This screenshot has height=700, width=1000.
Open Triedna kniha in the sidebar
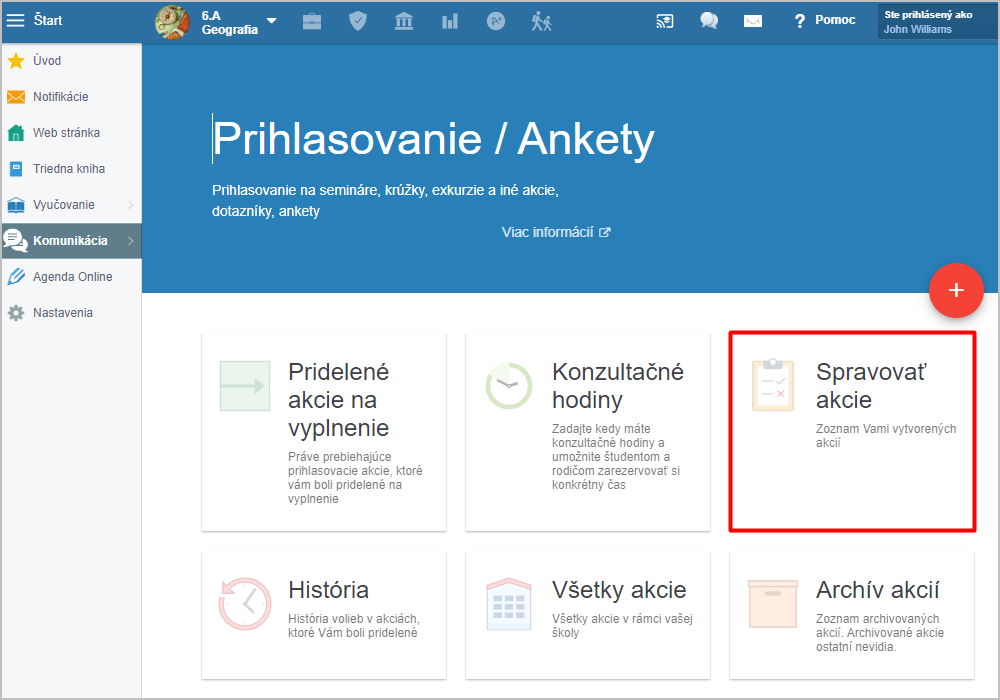point(71,169)
